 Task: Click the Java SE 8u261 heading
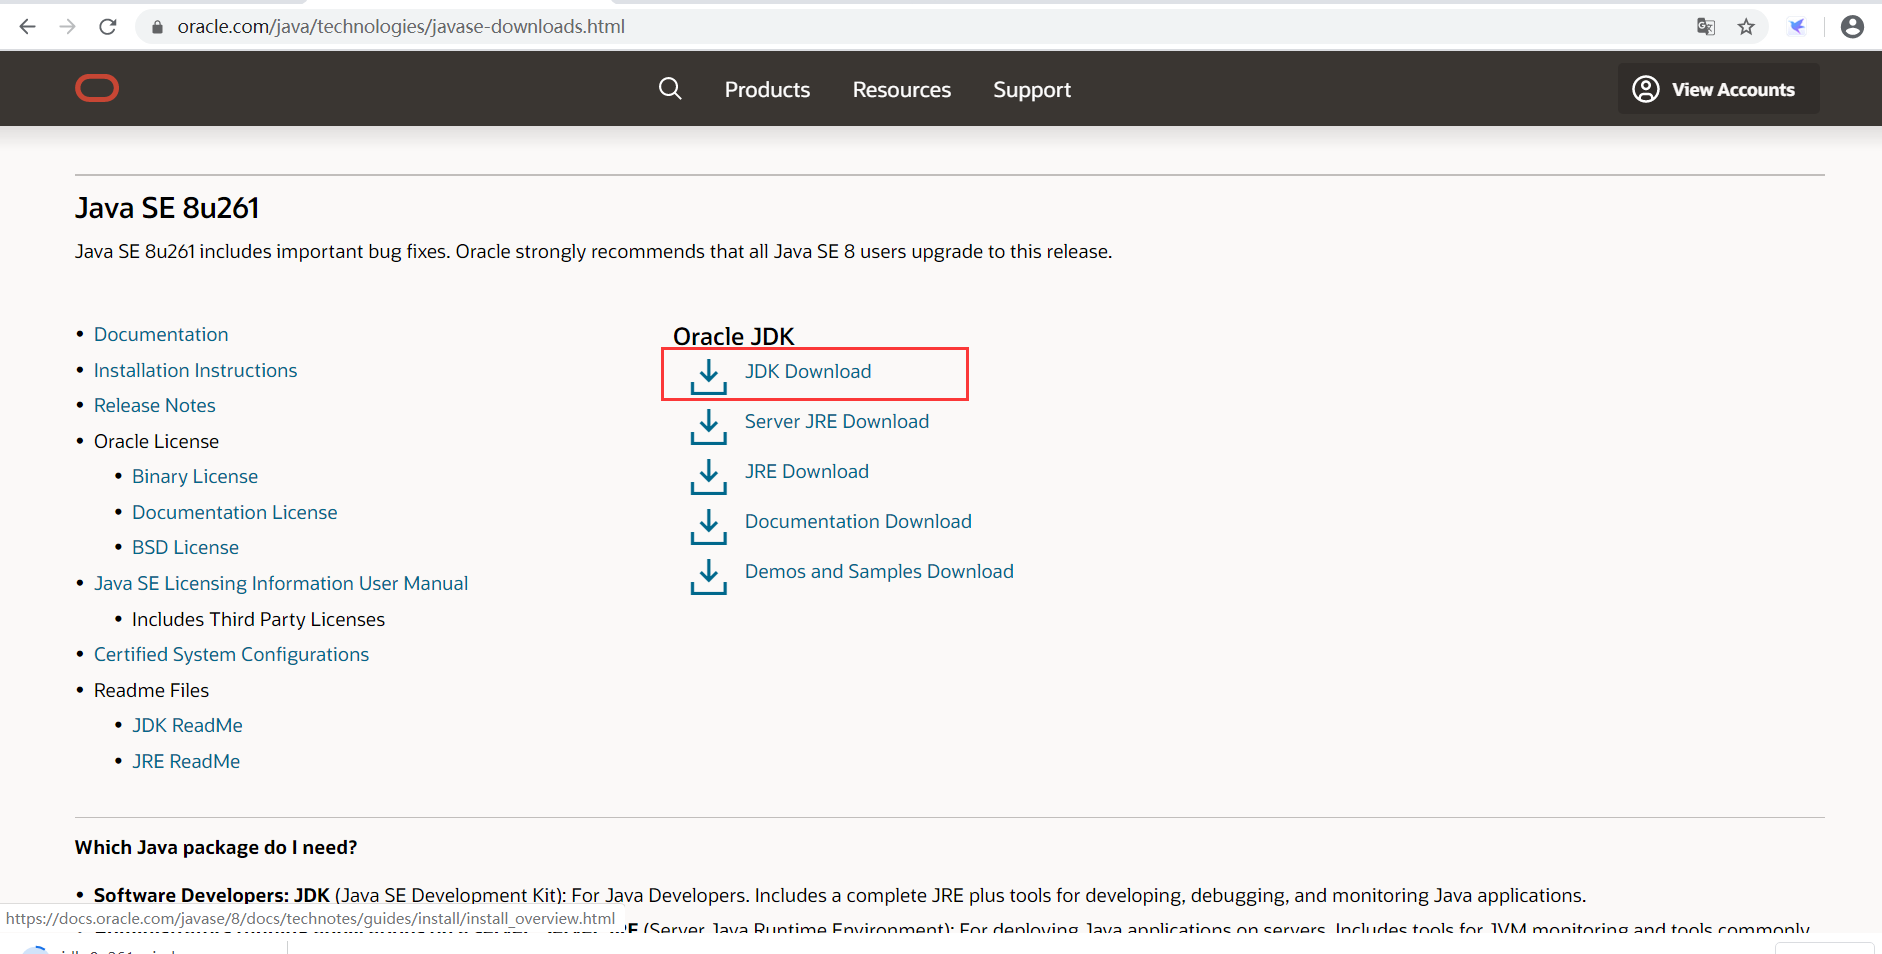167,208
